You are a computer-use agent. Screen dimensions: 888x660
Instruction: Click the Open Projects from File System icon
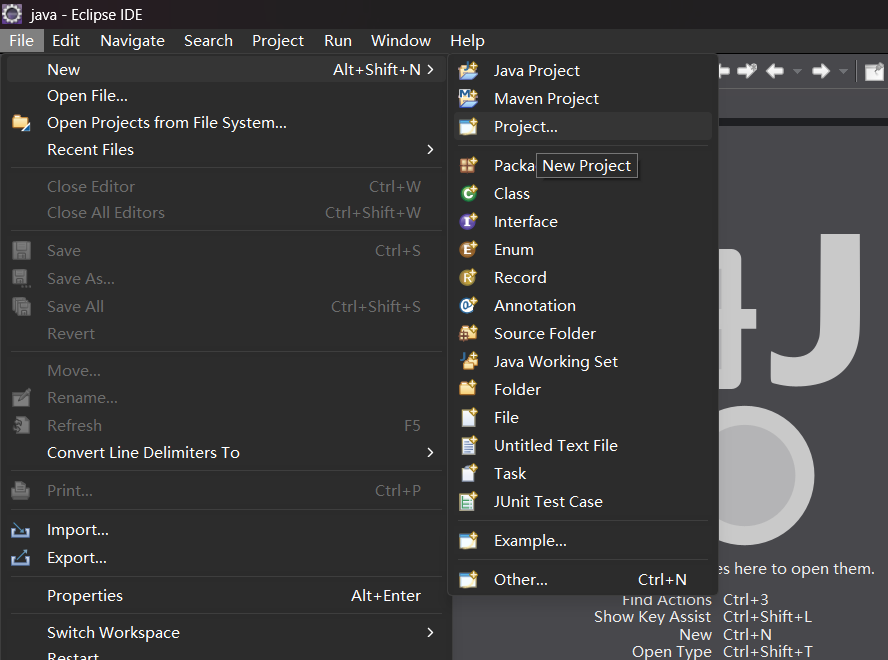tap(22, 122)
